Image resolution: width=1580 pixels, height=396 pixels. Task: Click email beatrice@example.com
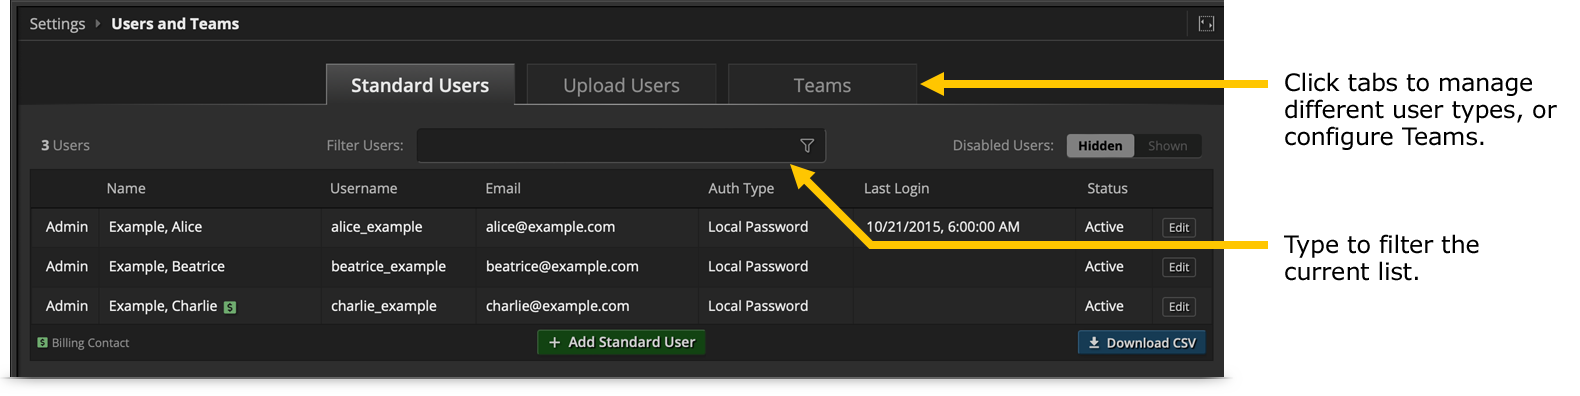coord(562,266)
